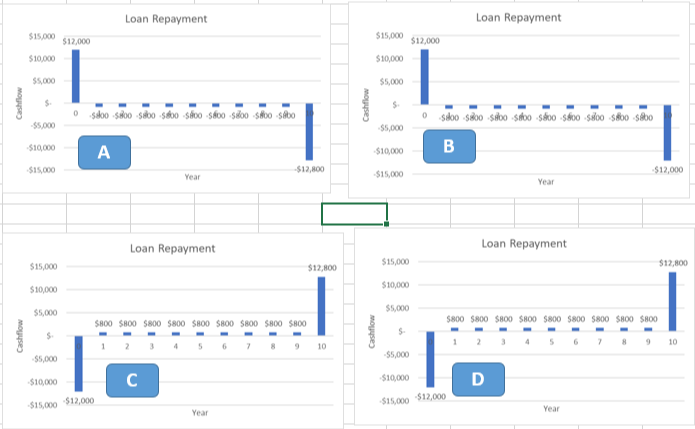Click the blue shape labeled A
The height and width of the screenshot is (429, 695).
(x=104, y=152)
